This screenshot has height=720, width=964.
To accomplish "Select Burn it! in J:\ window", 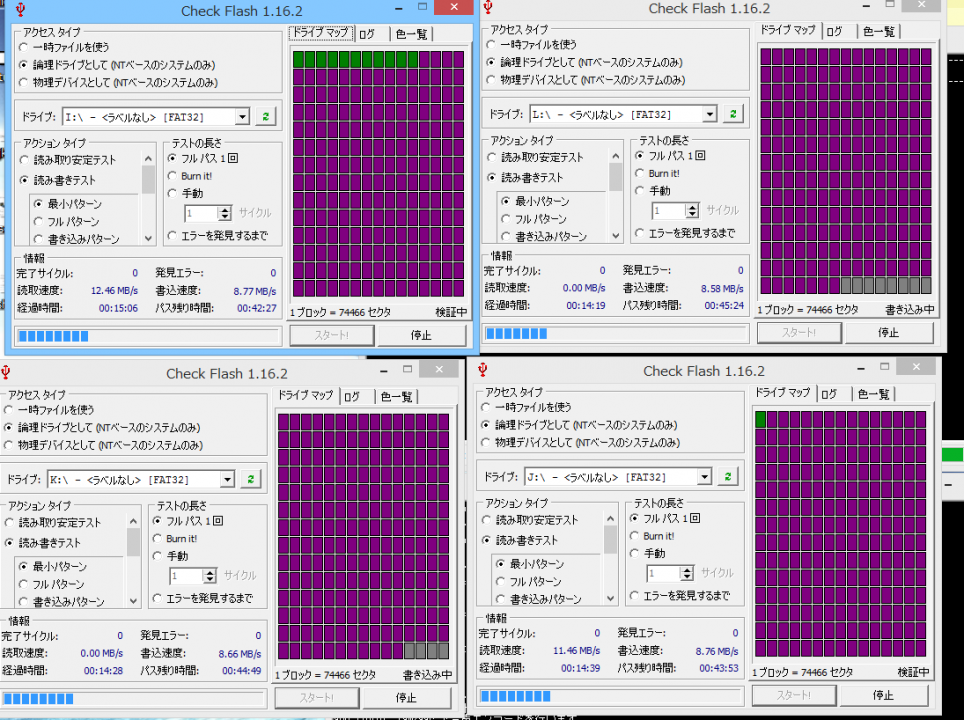I will point(652,536).
